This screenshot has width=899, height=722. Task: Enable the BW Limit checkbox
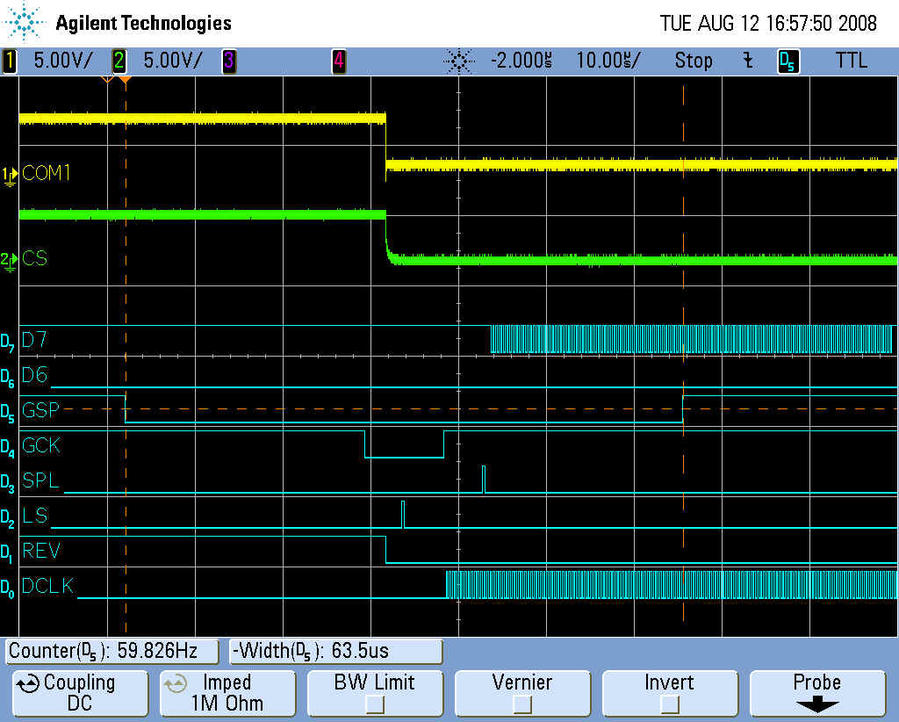[374, 704]
